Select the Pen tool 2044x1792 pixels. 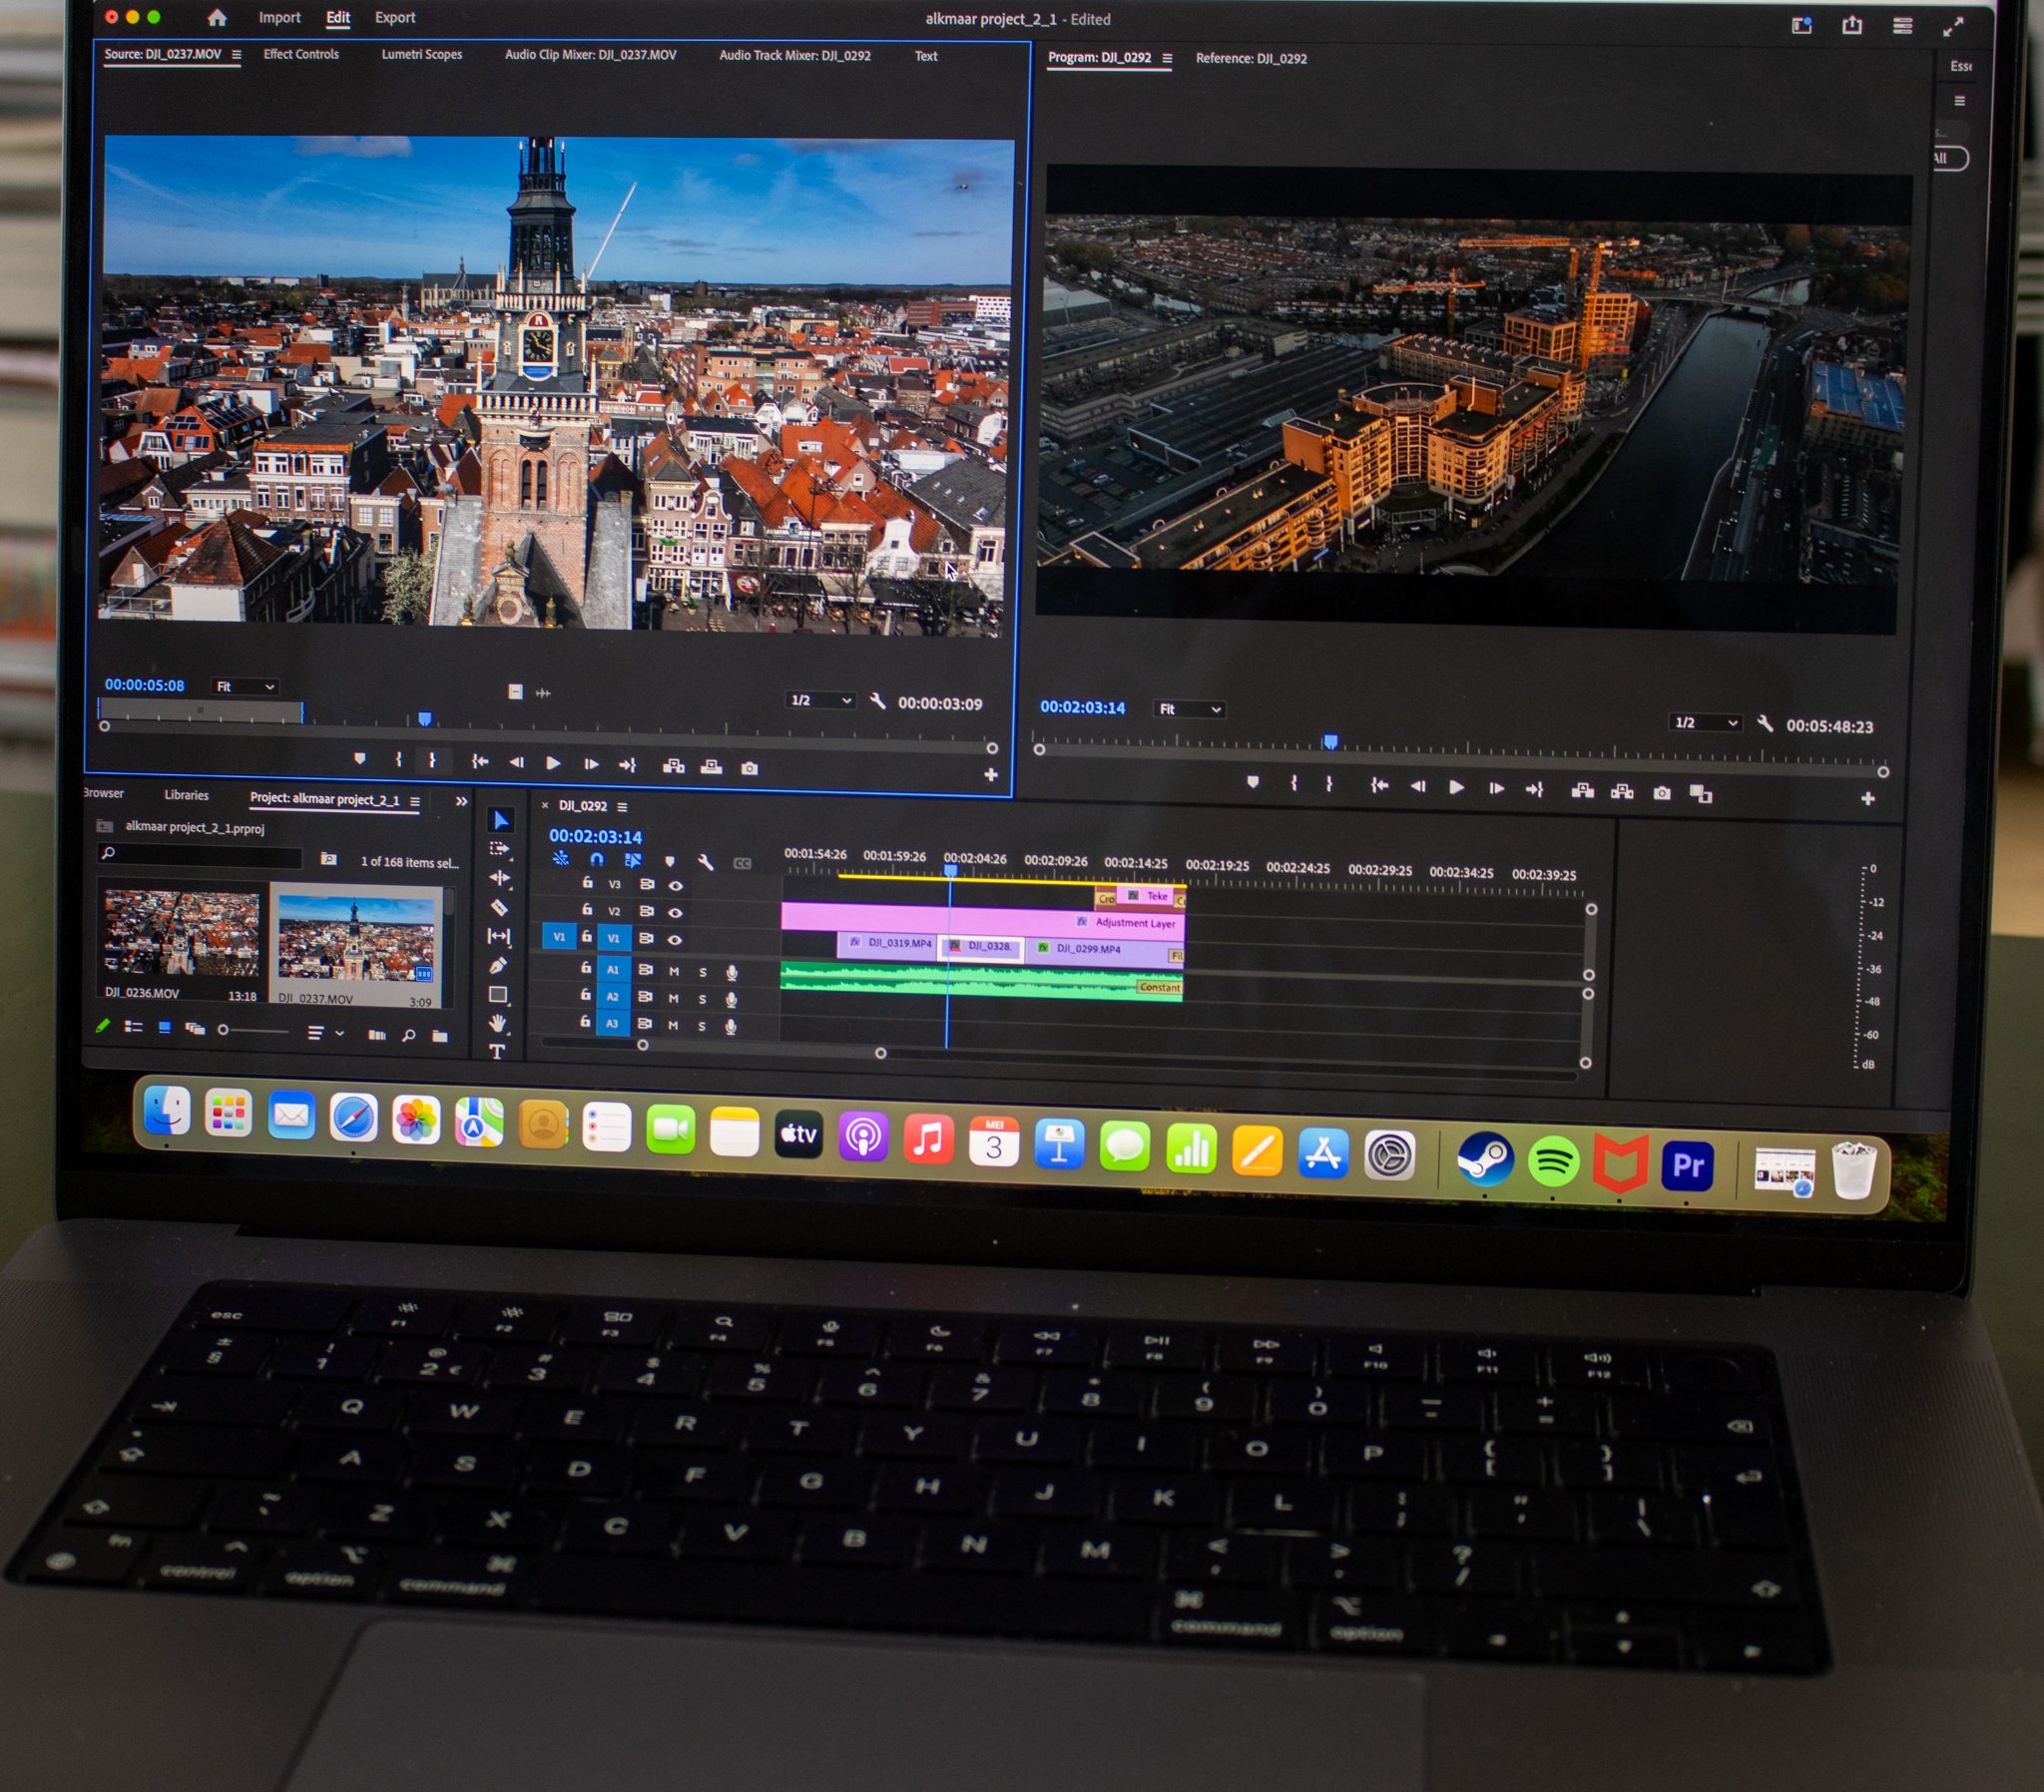pyautogui.click(x=498, y=965)
